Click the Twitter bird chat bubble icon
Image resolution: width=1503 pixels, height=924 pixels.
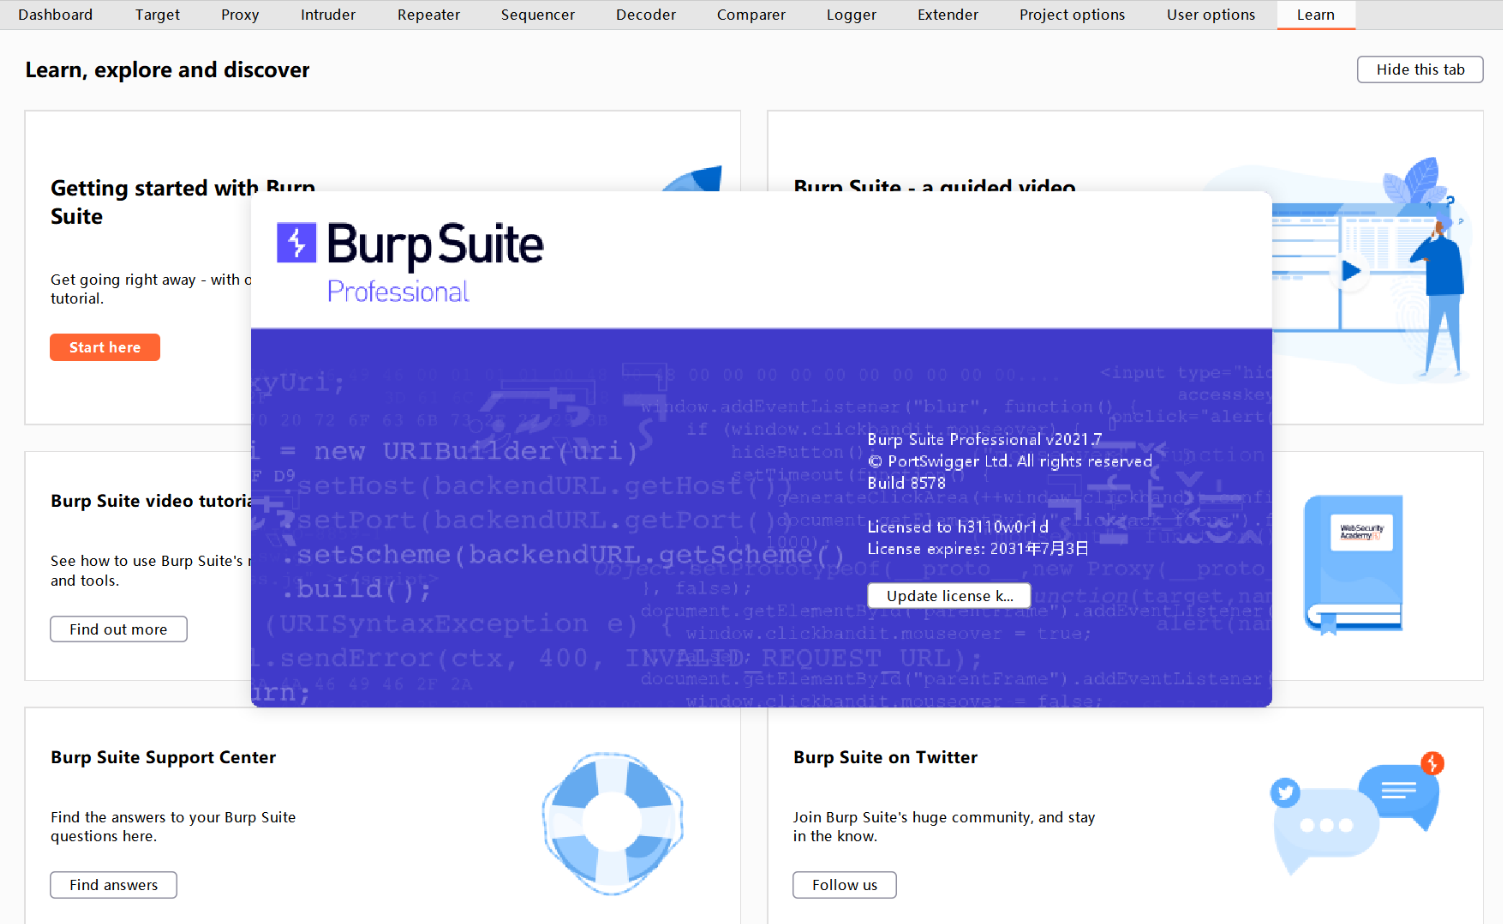pos(1285,793)
